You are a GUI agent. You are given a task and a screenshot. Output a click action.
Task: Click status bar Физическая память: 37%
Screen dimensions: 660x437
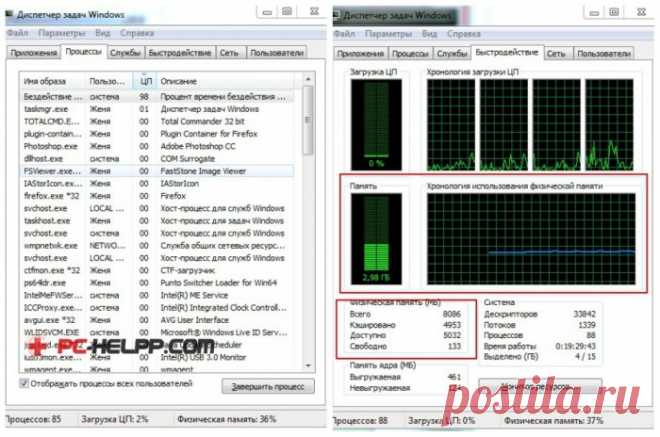pos(554,421)
